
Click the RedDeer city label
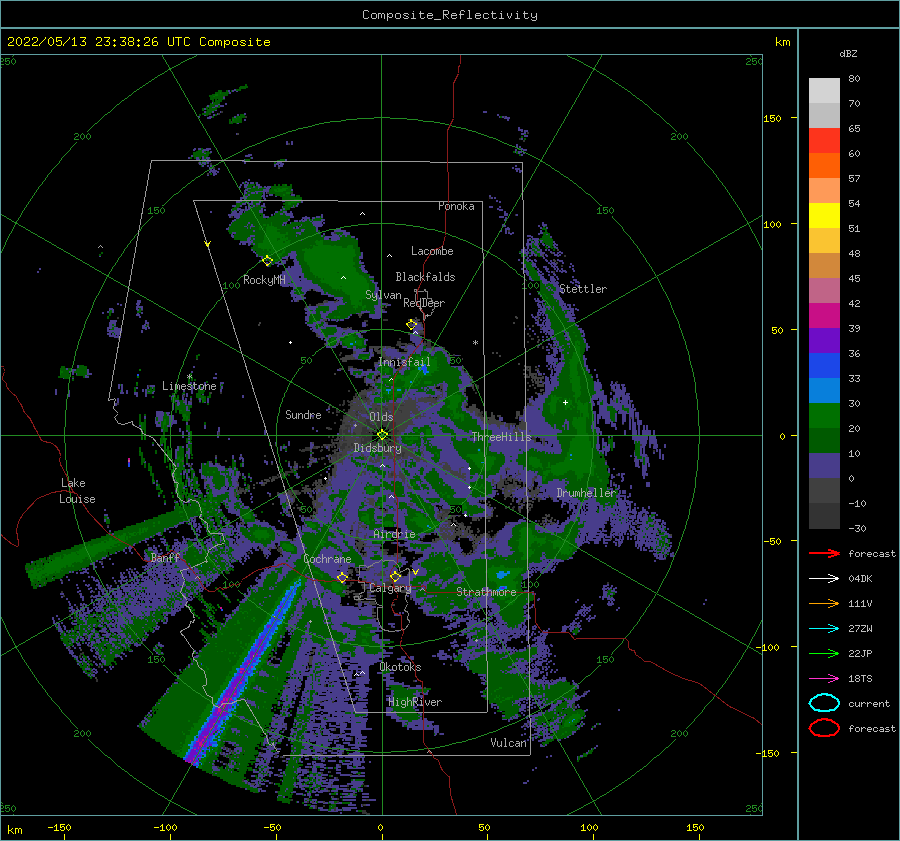(424, 303)
